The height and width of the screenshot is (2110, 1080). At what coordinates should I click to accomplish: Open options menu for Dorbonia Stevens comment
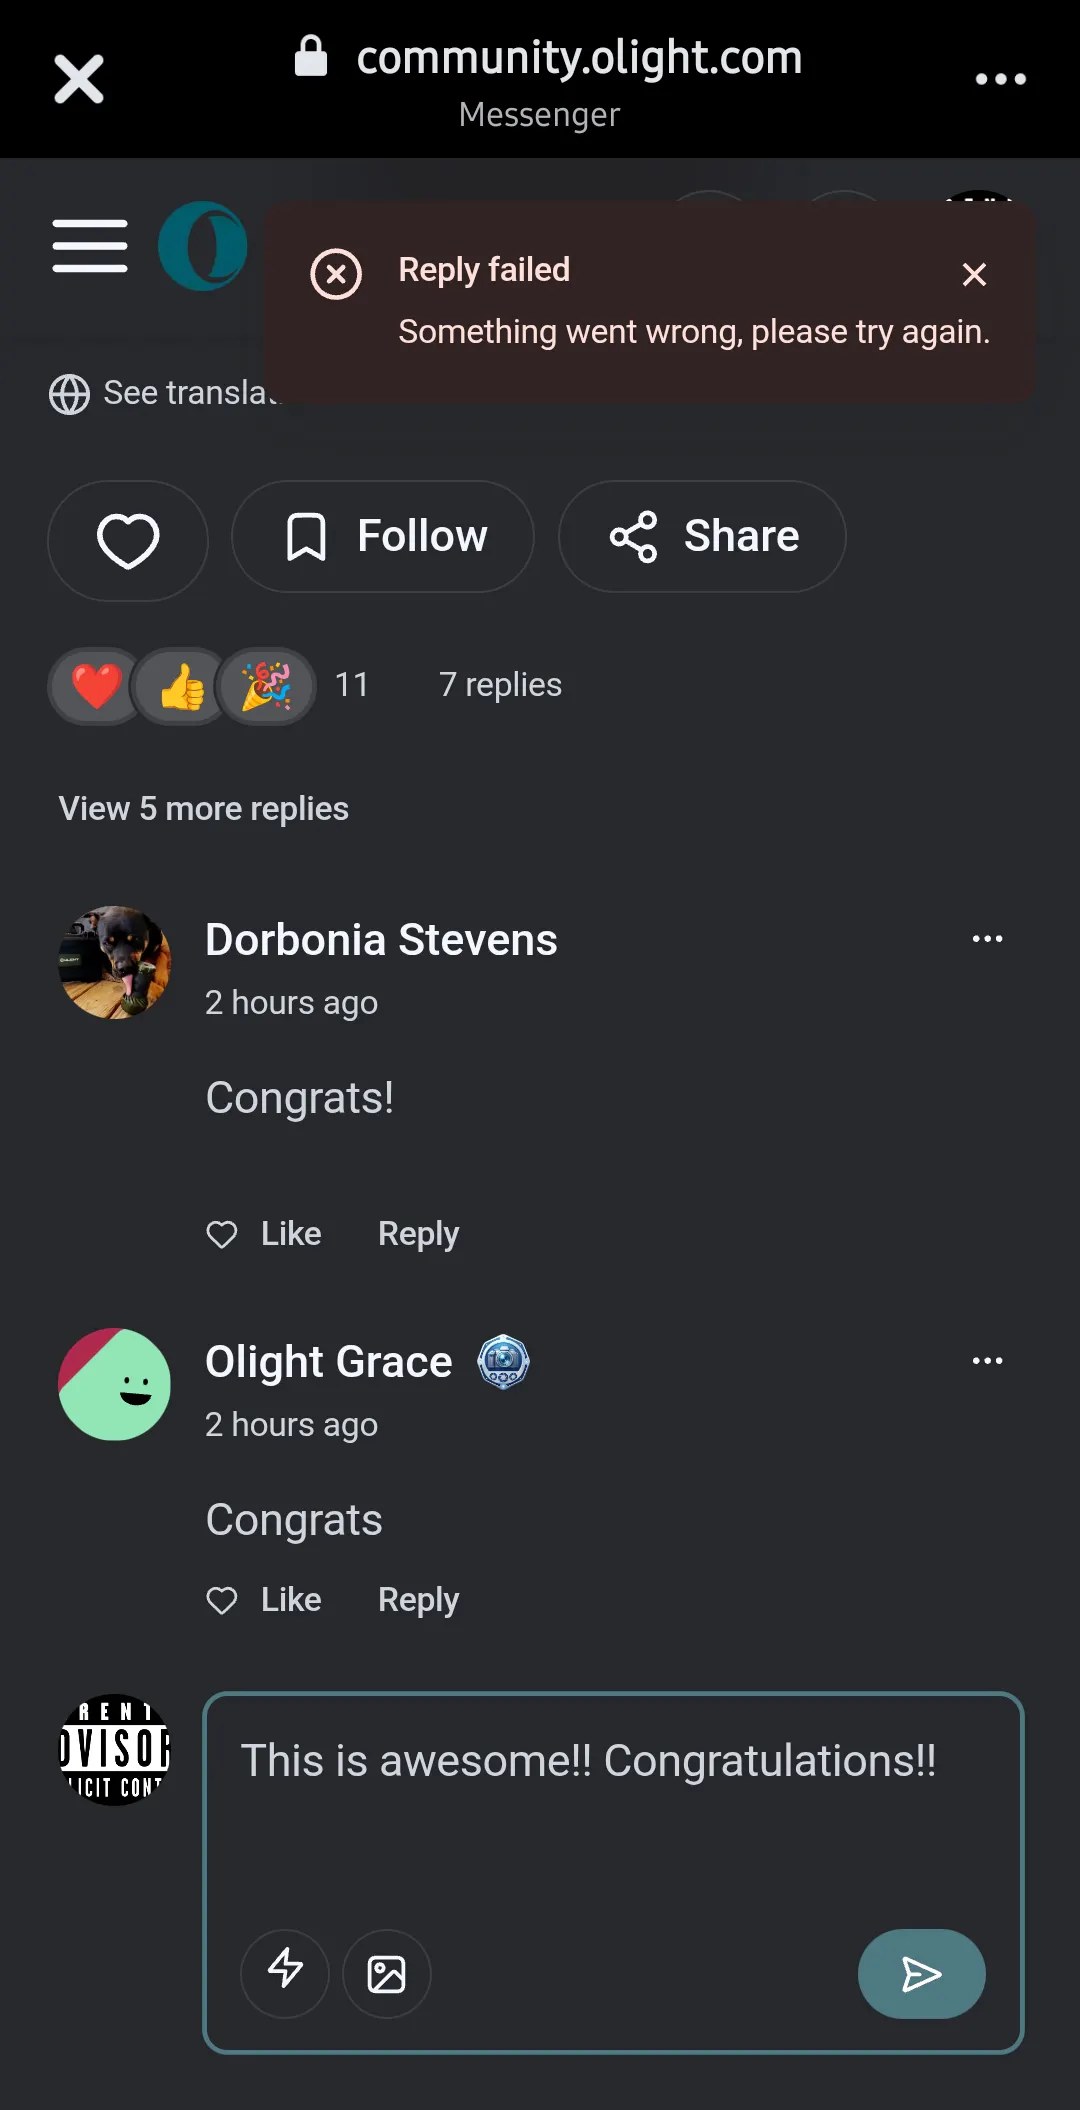point(988,939)
